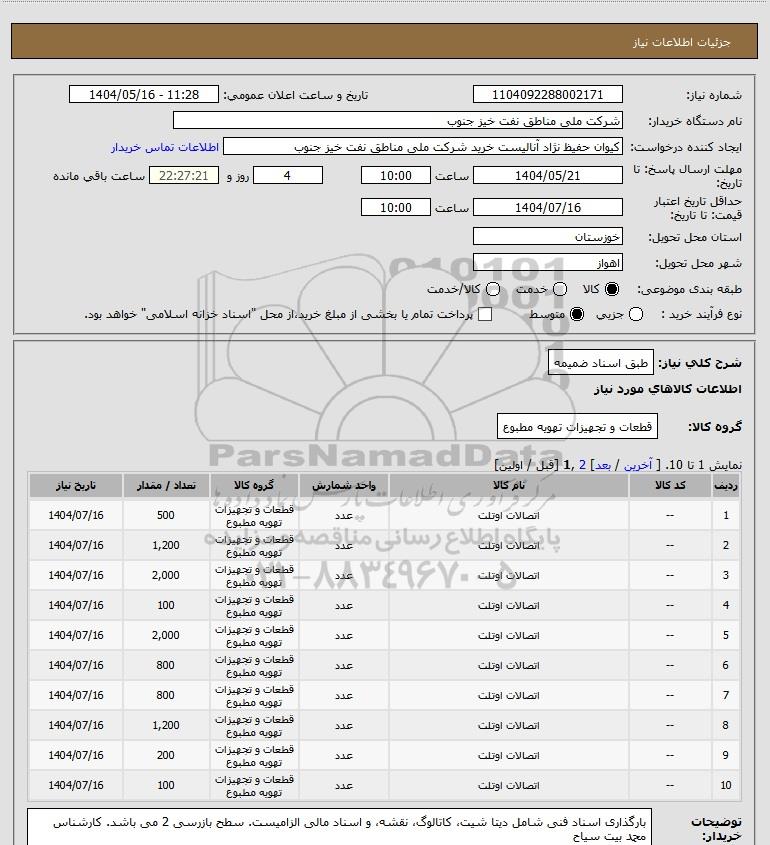Click the delivery province field خوزستان
Image resolution: width=770 pixels, height=845 pixels.
tap(547, 237)
